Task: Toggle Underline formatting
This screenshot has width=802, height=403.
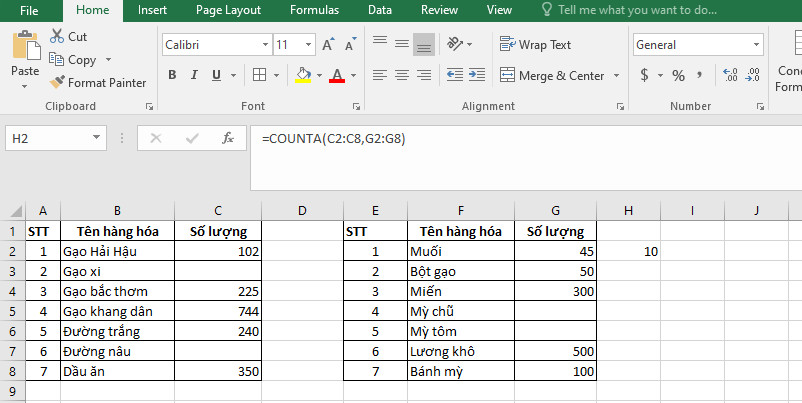Action: 216,75
